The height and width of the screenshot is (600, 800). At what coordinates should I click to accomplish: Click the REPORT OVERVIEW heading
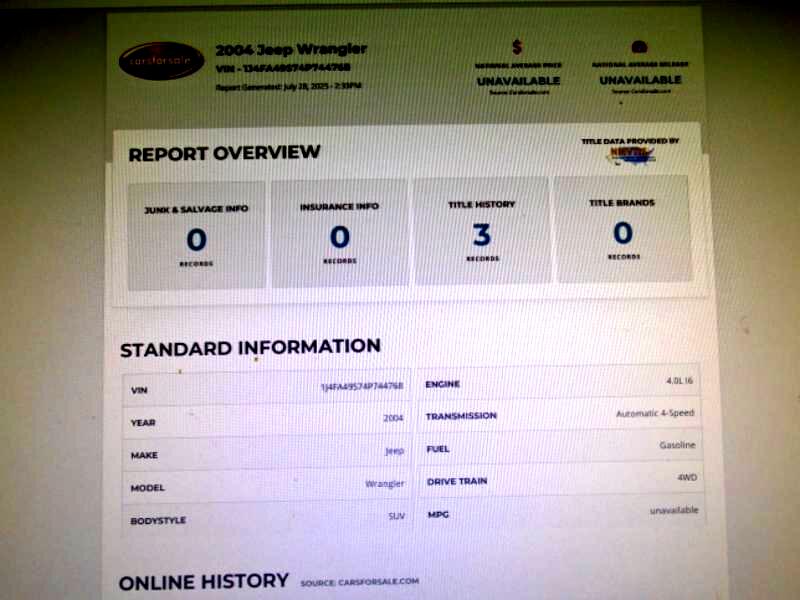point(224,153)
